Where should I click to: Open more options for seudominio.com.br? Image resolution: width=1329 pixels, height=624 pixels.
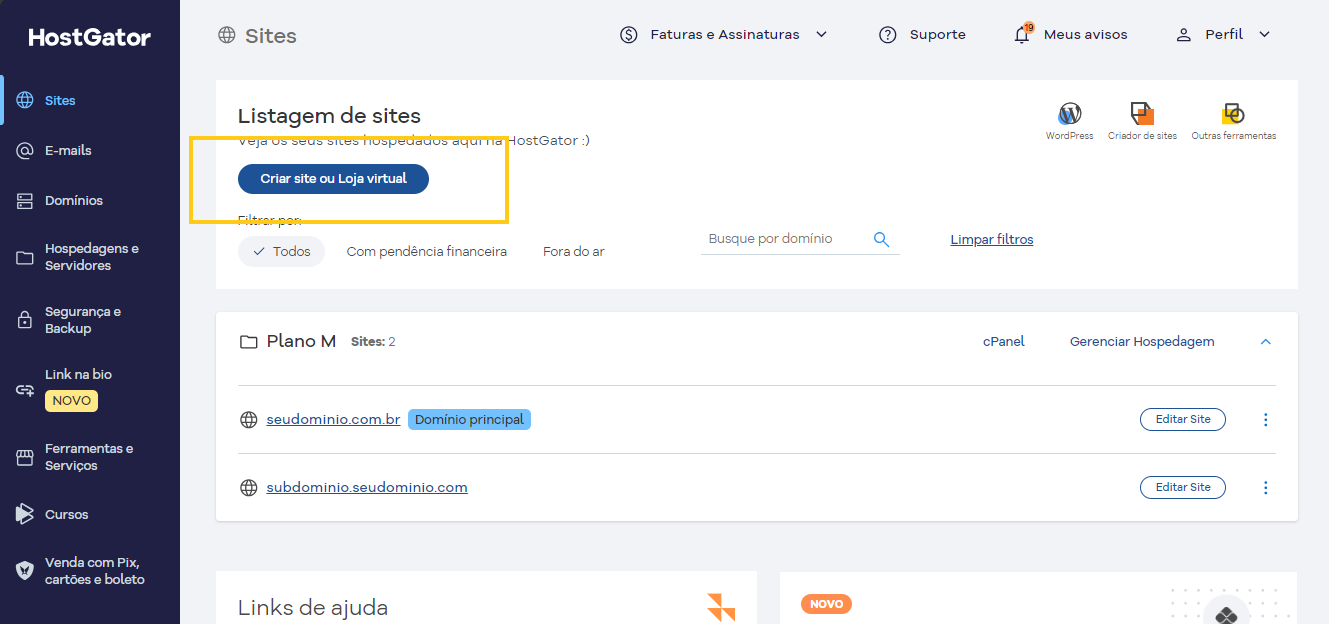(x=1266, y=420)
